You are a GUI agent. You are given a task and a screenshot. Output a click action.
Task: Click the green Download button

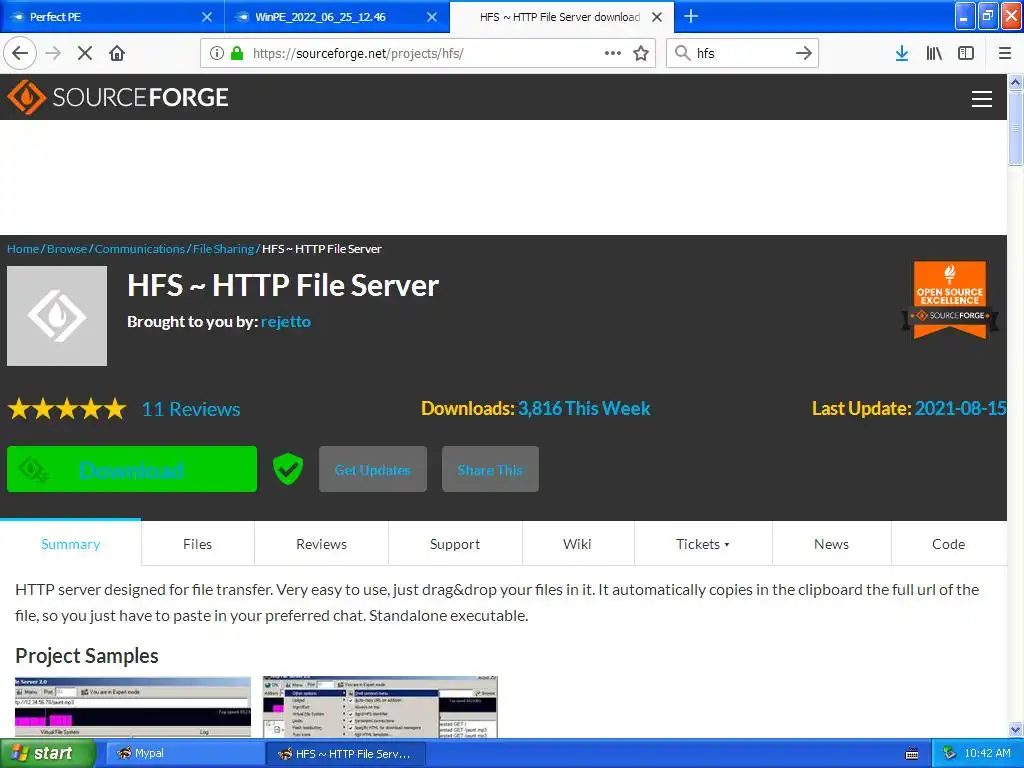pyautogui.click(x=132, y=469)
